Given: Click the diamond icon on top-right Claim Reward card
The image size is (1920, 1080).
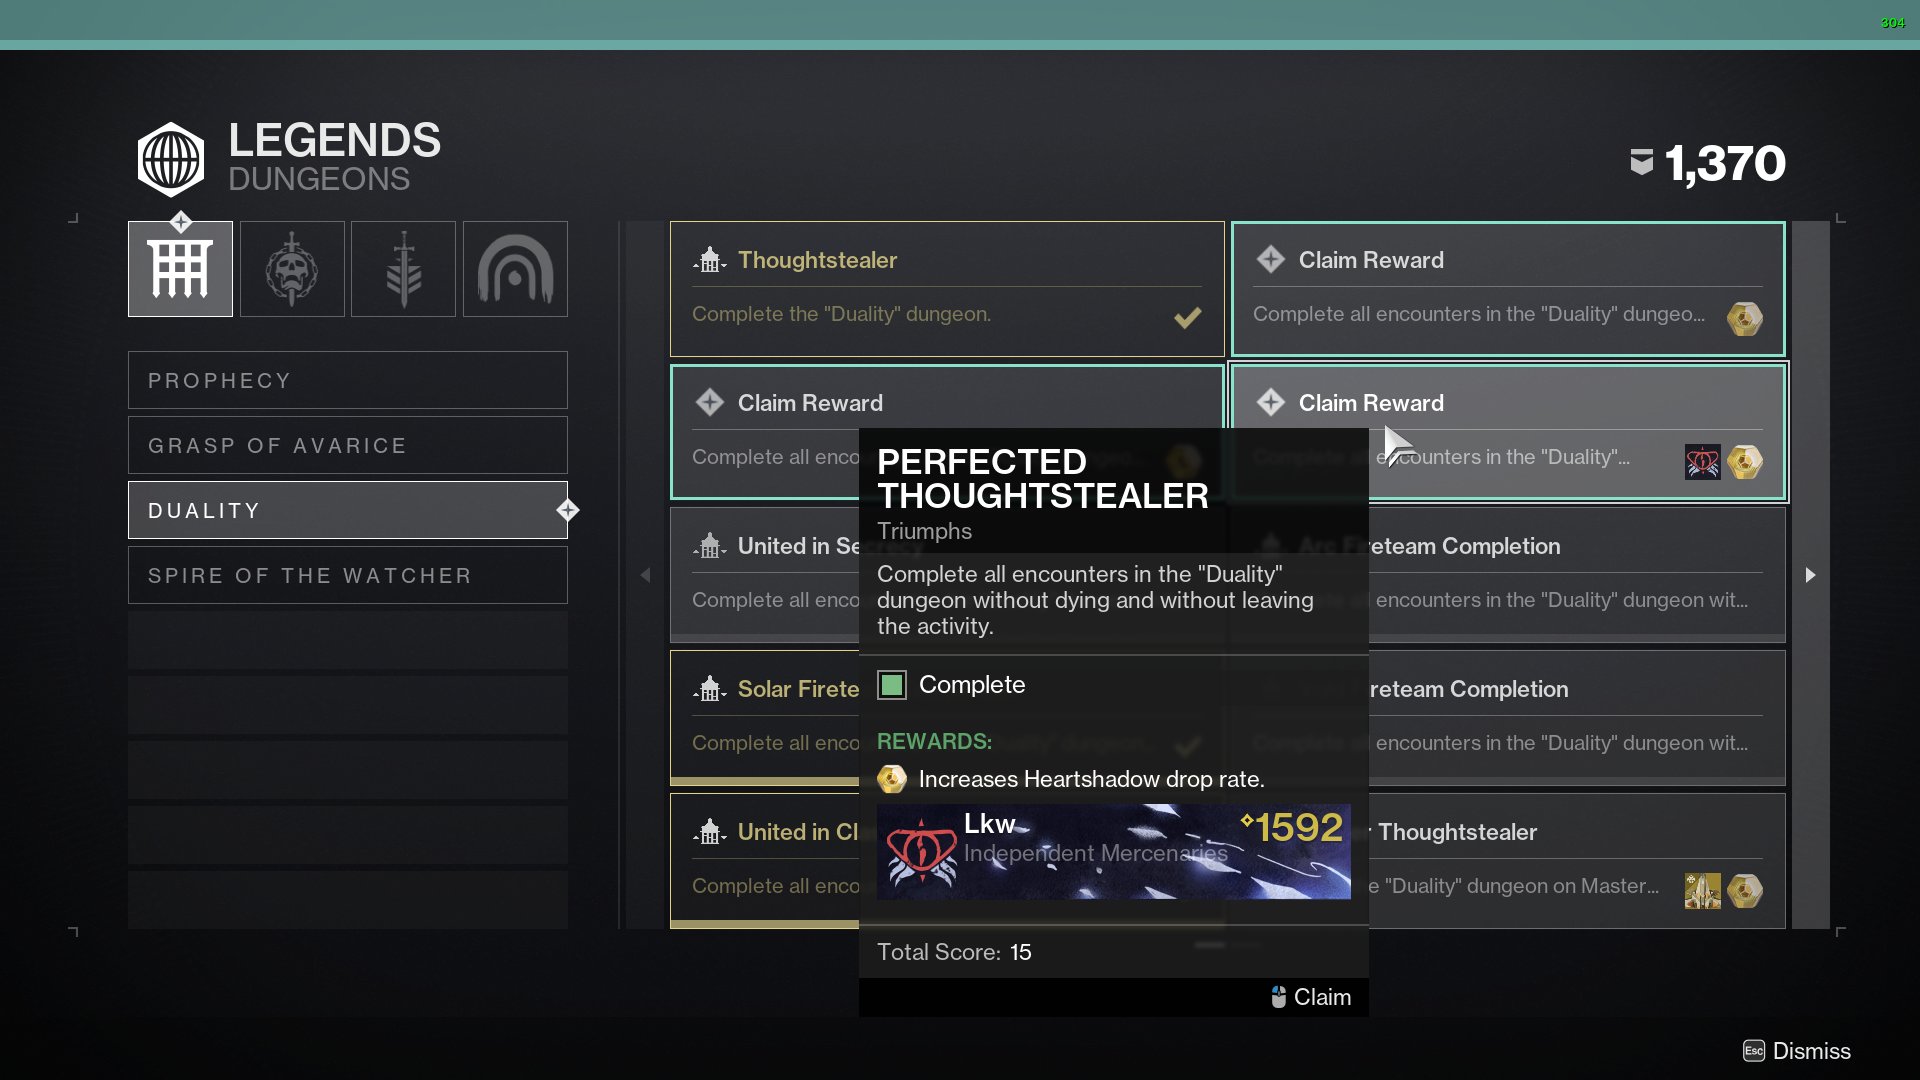Looking at the screenshot, I should (x=1271, y=259).
